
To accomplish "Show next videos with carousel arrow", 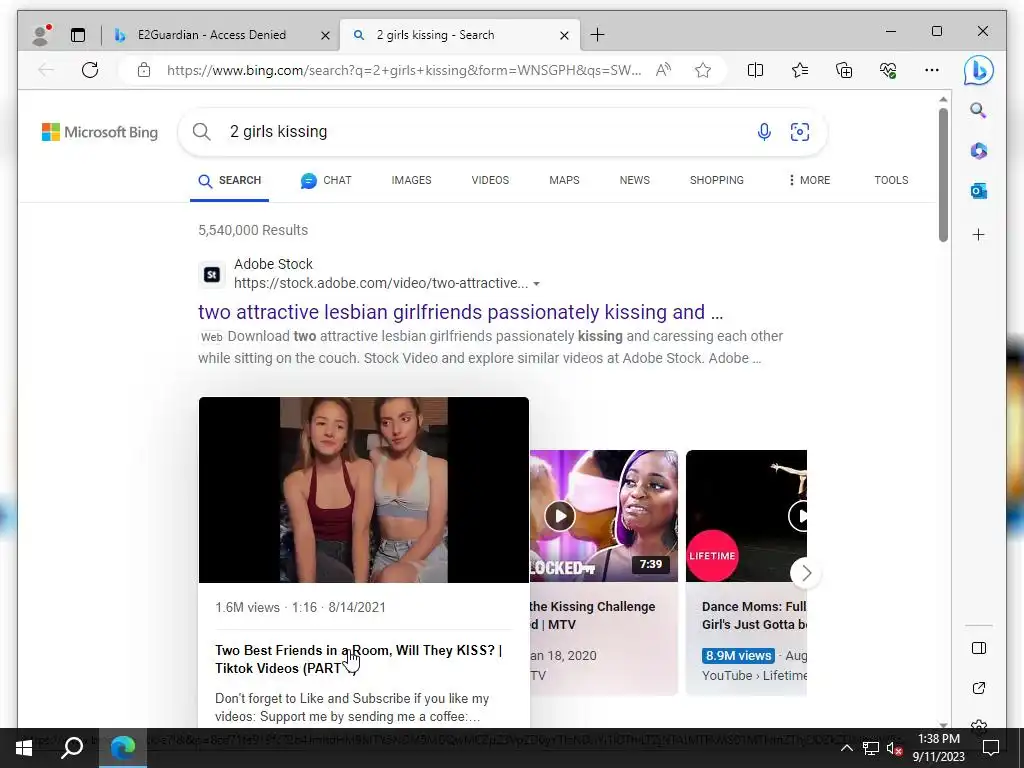I will pos(806,573).
